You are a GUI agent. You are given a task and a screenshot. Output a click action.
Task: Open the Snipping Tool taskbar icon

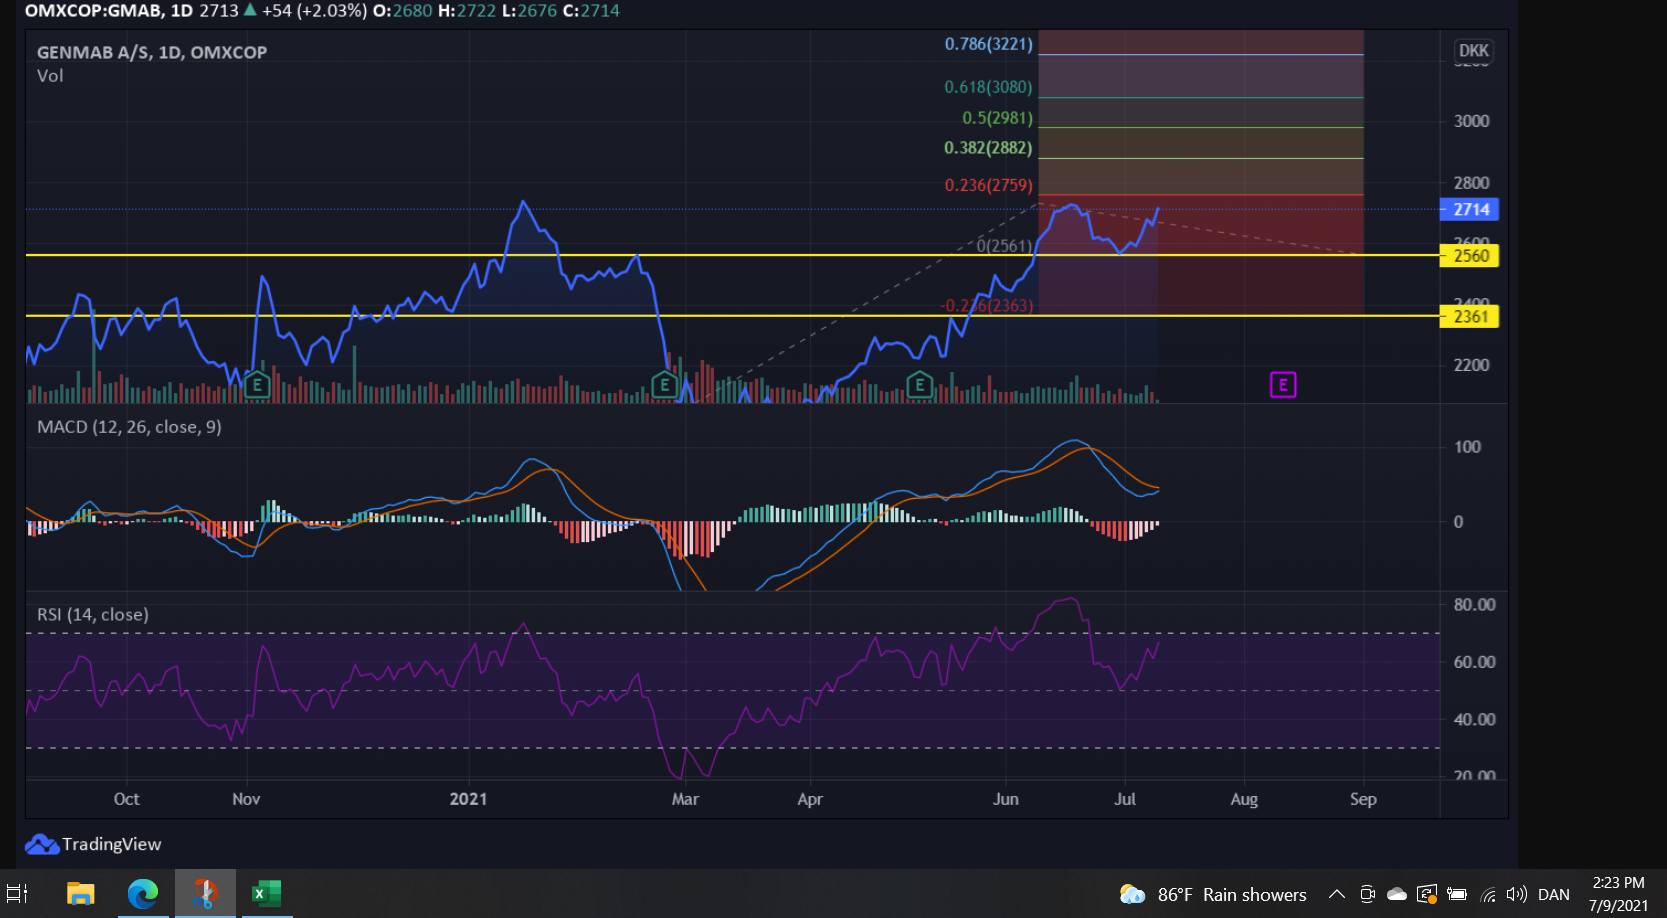tap(205, 894)
